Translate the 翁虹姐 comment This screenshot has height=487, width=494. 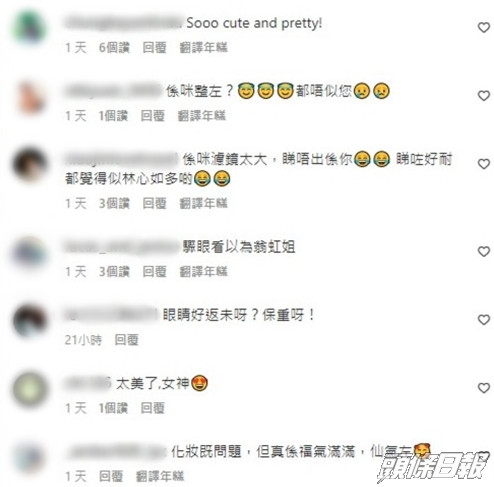click(x=203, y=272)
